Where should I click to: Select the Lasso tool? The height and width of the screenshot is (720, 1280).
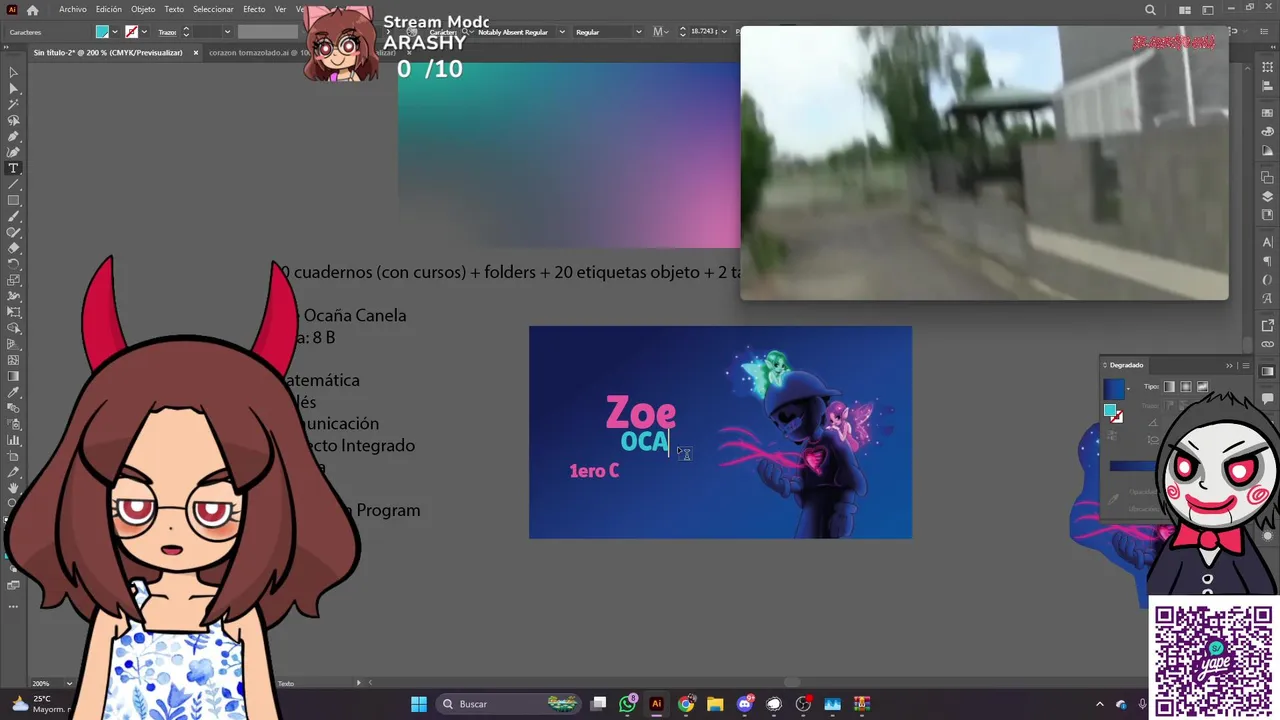coord(13,120)
